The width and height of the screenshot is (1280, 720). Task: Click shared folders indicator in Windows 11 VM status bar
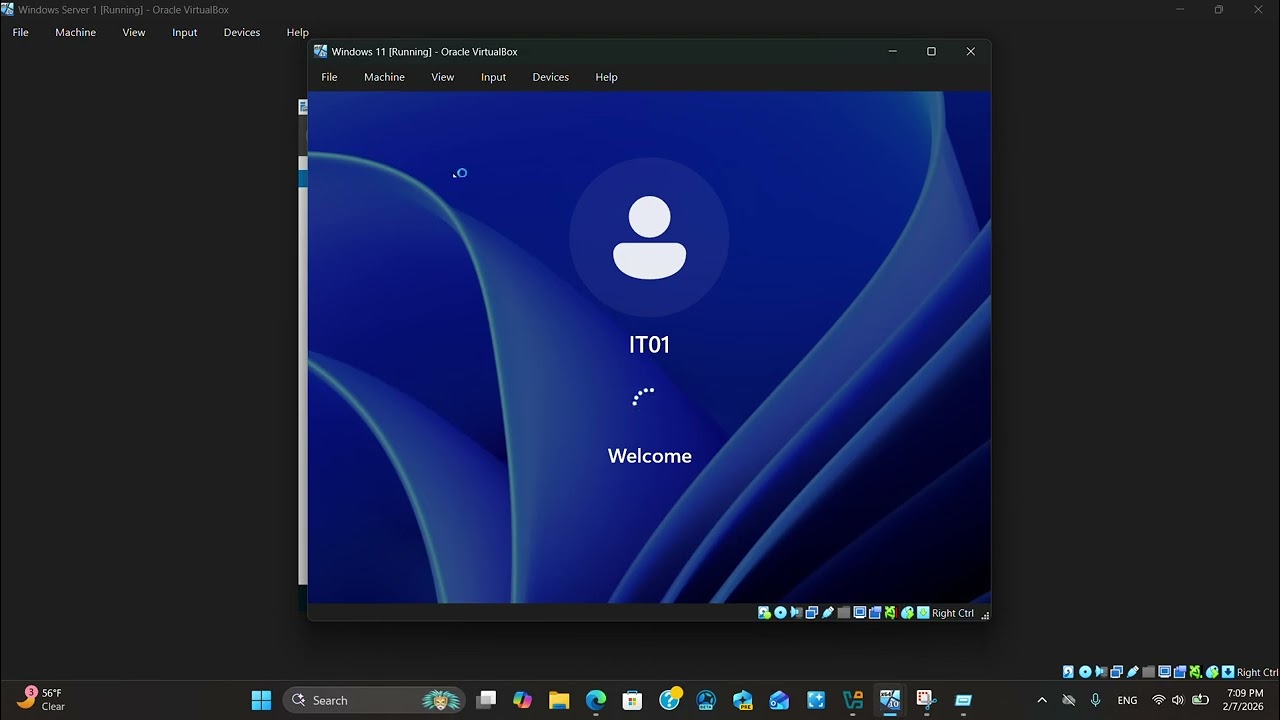point(844,613)
